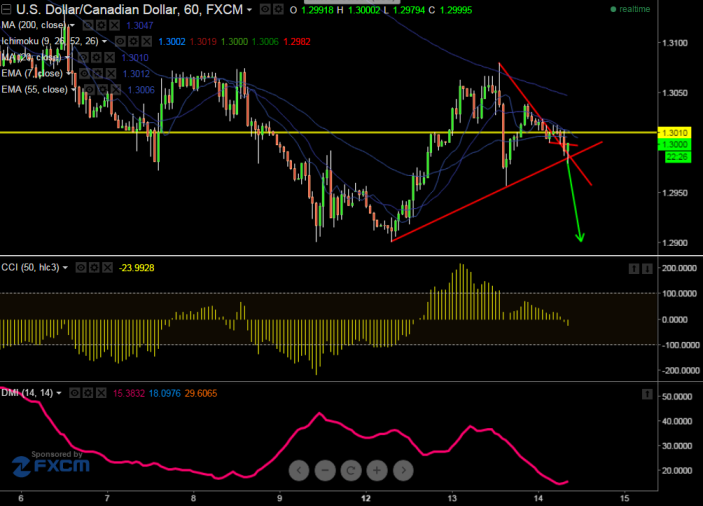Remove the EMA (55, close) indicator
Screen dimensions: 703x506
click(116, 90)
